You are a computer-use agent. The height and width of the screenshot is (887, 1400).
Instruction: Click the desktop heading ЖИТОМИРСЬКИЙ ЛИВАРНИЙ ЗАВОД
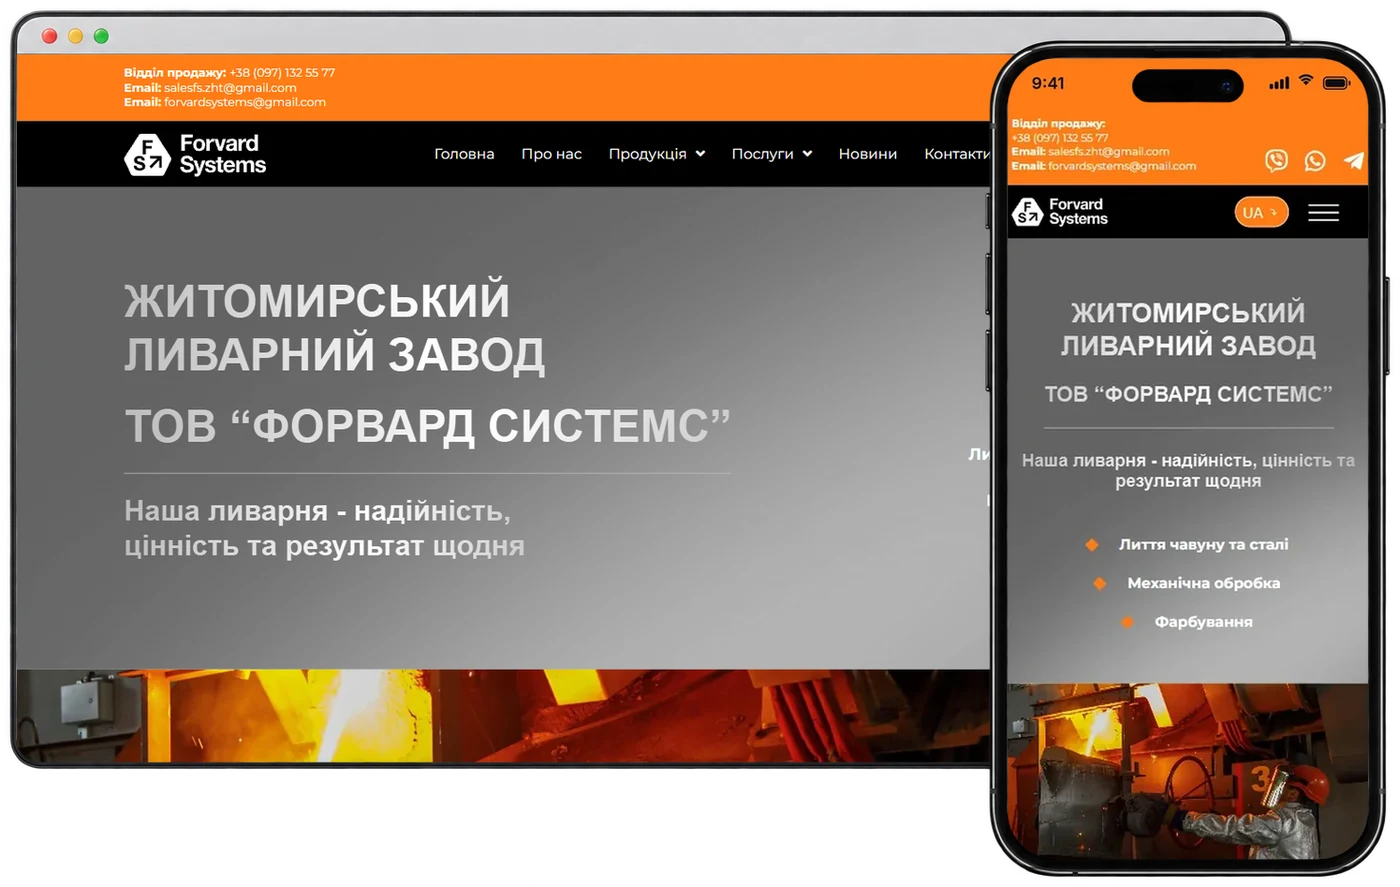point(335,328)
